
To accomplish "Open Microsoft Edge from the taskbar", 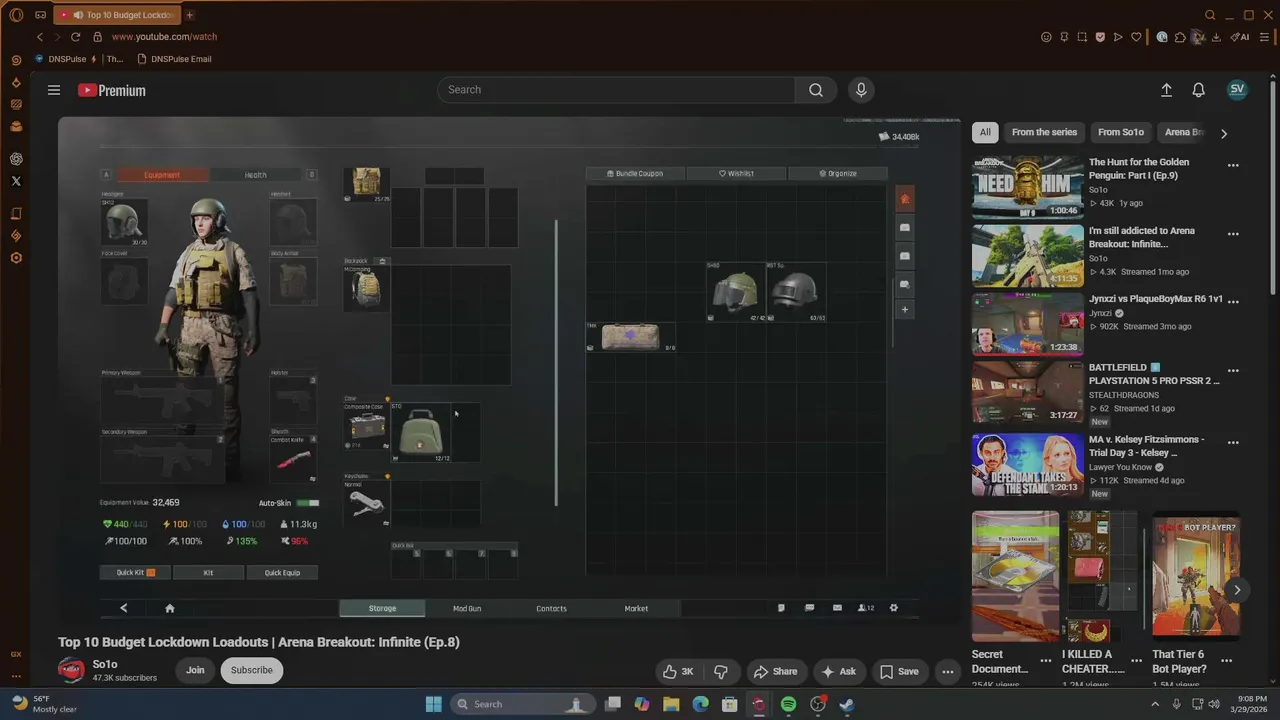I will pos(700,704).
